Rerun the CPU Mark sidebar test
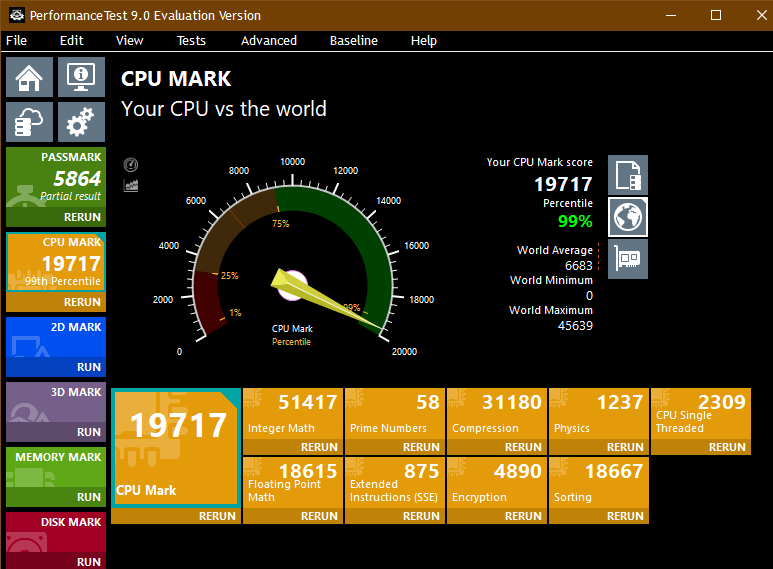This screenshot has height=569, width=773. [56, 302]
